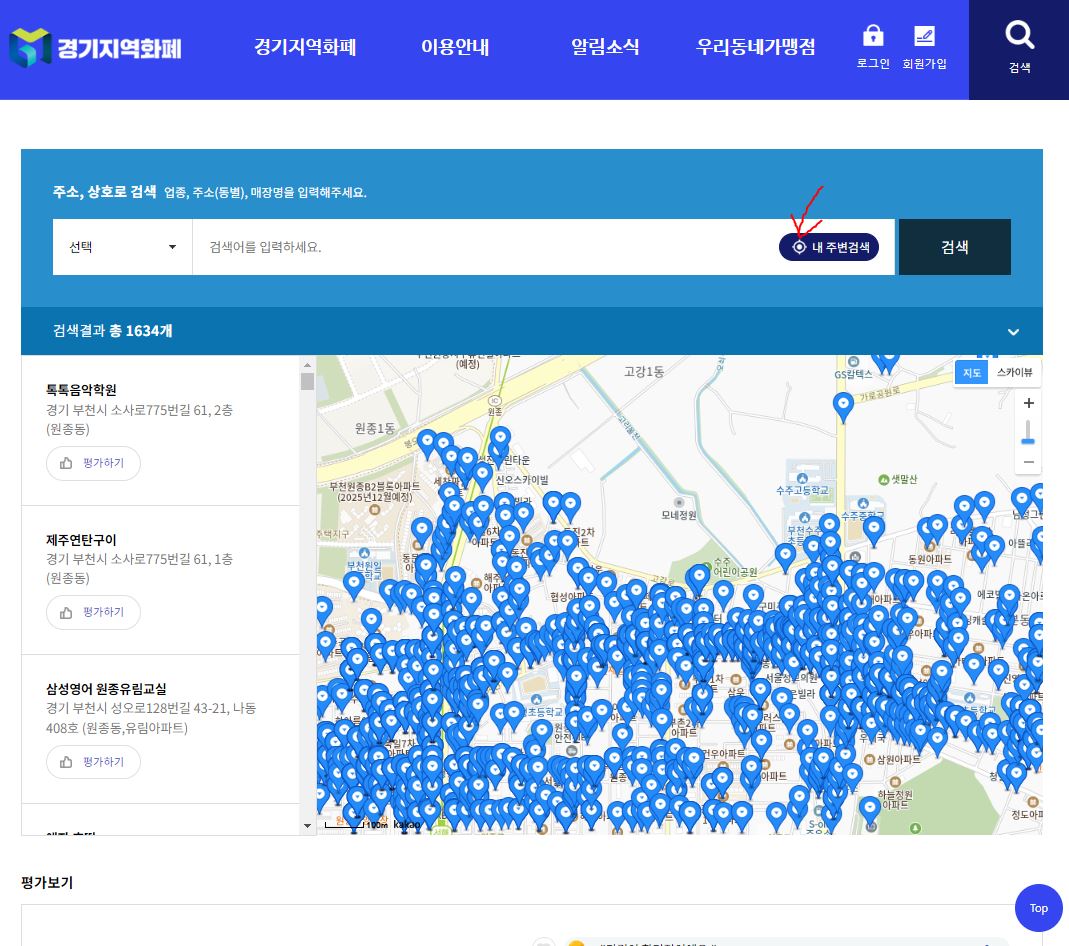Switch map to 지도 view
The height and width of the screenshot is (946, 1069).
[x=972, y=372]
